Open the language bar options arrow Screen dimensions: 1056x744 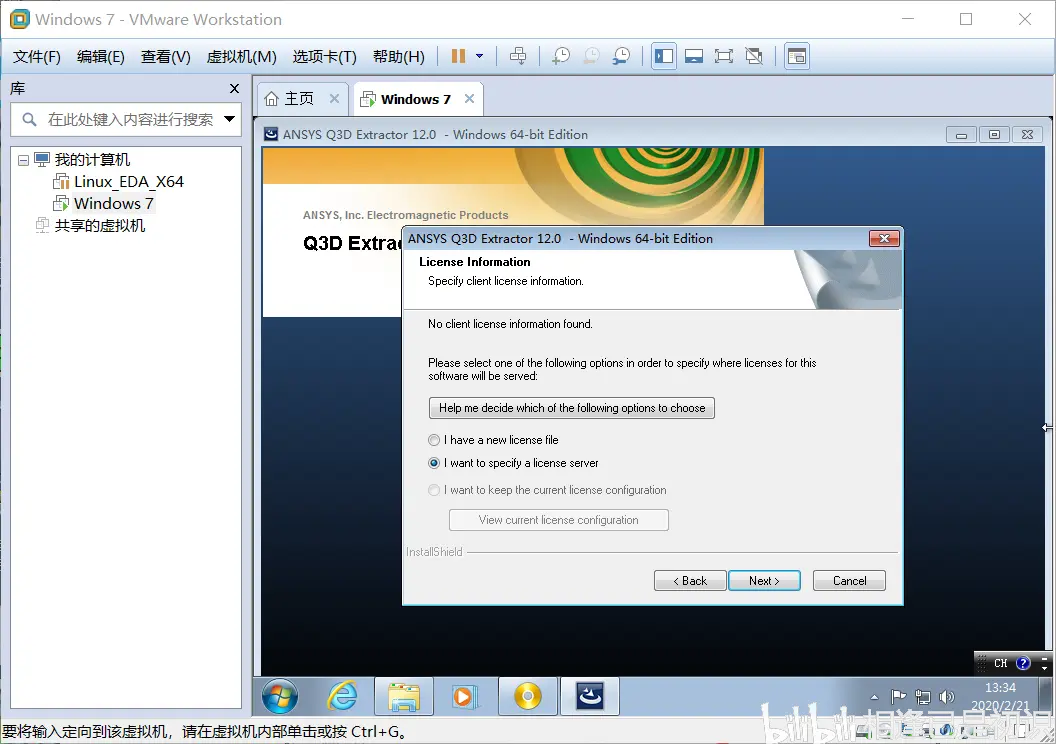tap(1045, 667)
